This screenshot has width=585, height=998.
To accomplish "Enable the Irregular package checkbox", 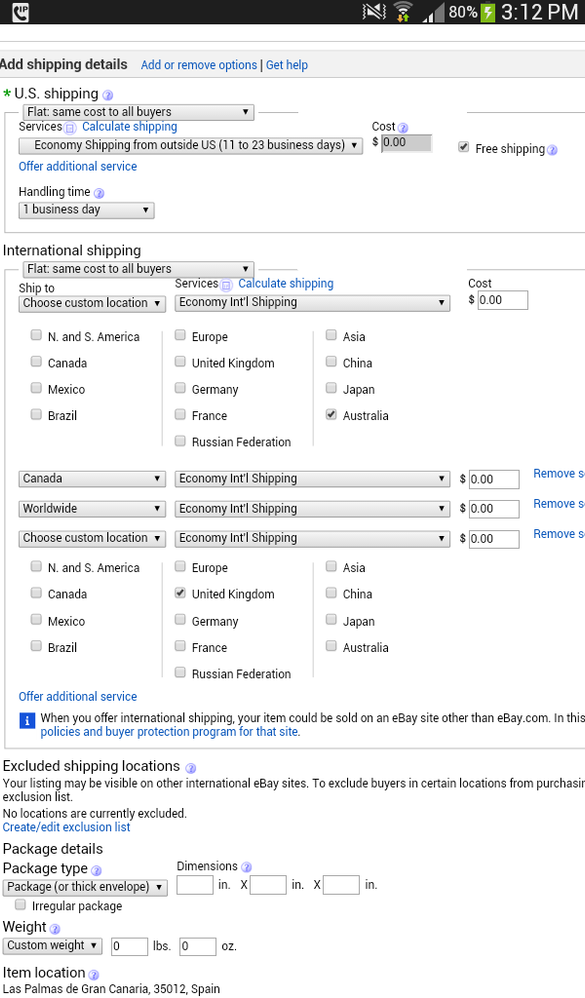I will [20, 904].
